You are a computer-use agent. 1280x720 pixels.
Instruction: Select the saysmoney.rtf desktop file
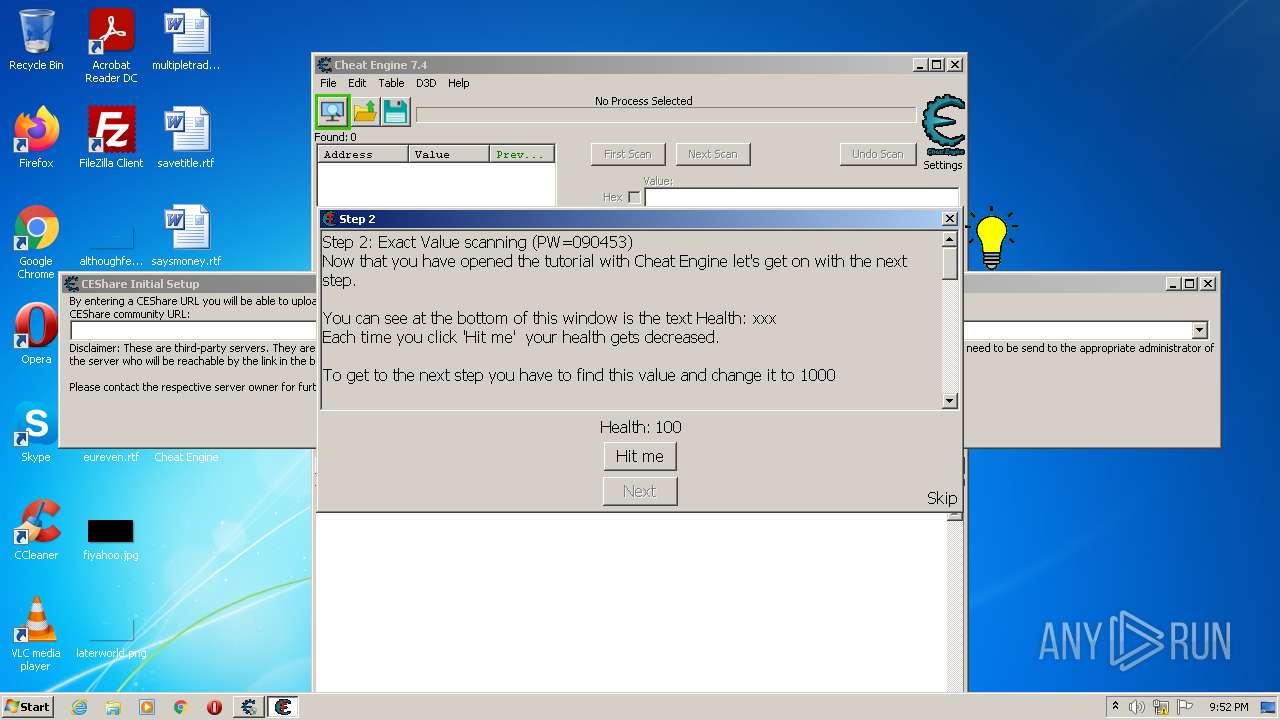pos(186,236)
